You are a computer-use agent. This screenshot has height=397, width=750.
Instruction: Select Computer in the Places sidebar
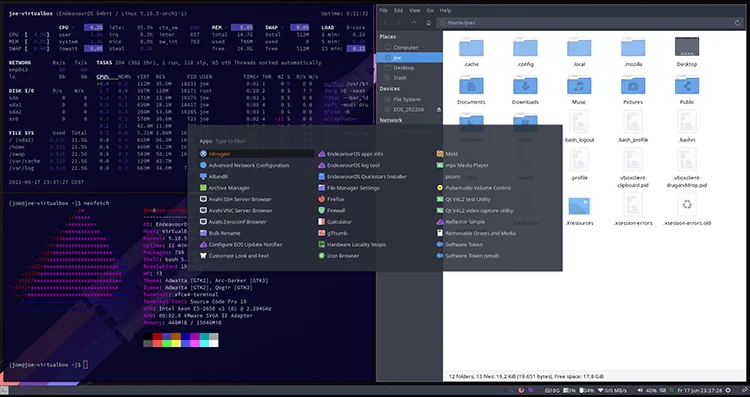tap(410, 47)
